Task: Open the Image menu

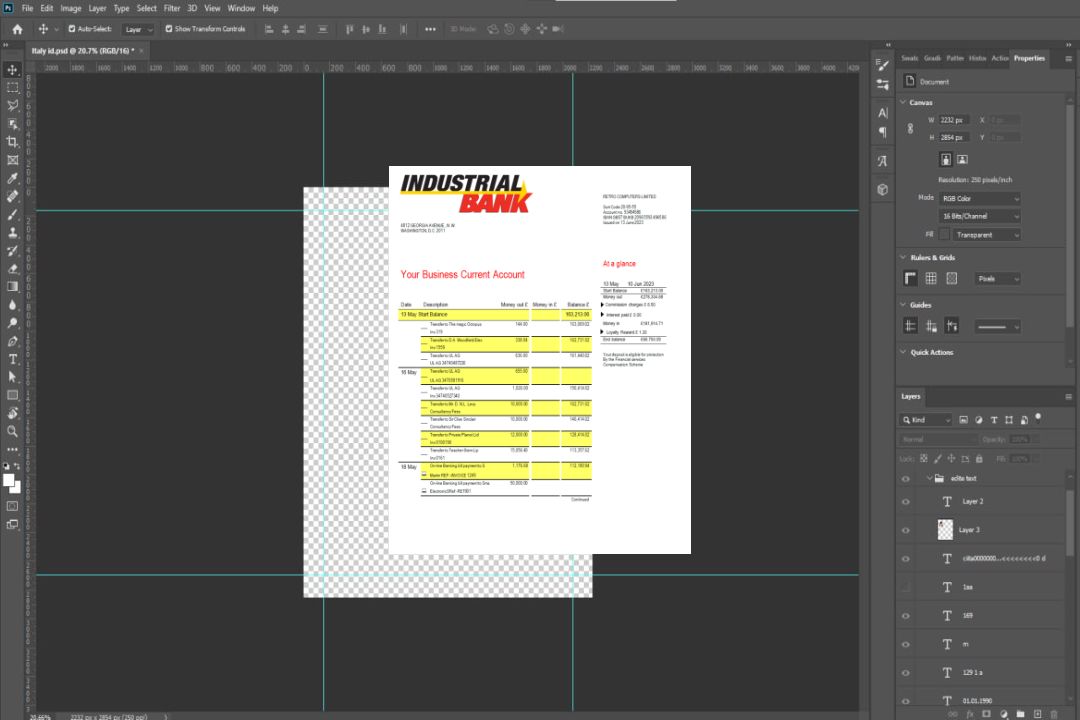Action: [x=71, y=8]
